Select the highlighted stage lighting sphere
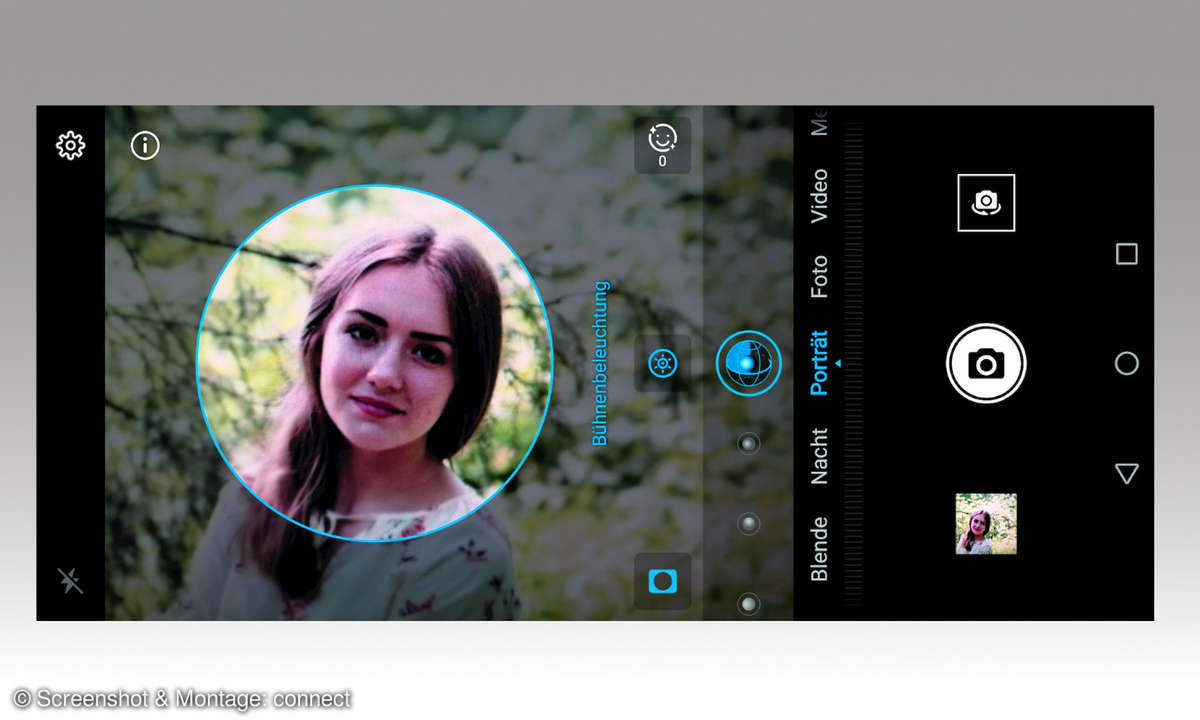The width and height of the screenshot is (1200, 720). tap(748, 363)
